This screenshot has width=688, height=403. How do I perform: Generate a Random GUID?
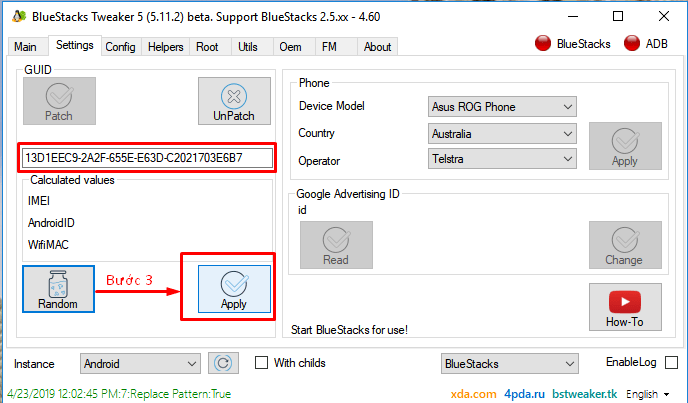(58, 289)
